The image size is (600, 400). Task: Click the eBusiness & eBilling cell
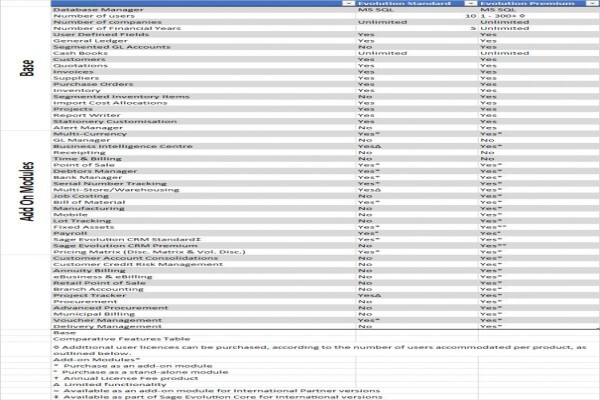pyautogui.click(x=203, y=276)
